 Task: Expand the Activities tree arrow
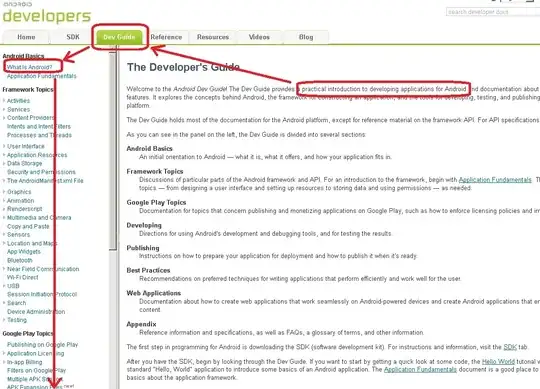(4, 101)
